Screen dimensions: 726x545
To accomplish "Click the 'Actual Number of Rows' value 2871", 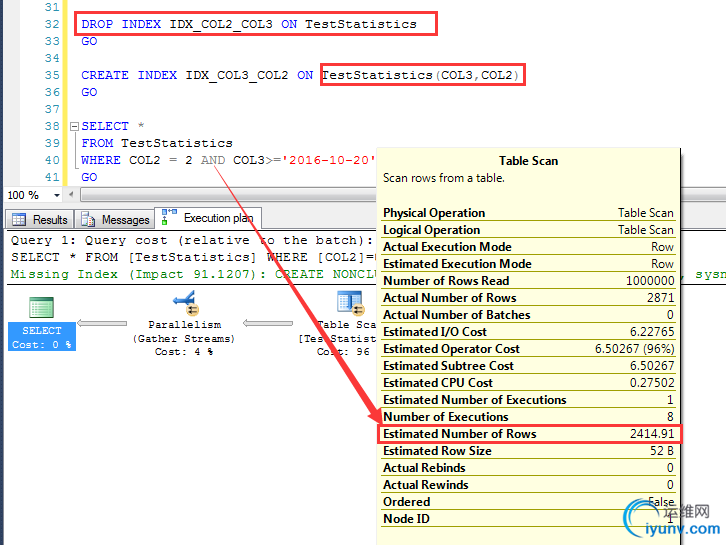I will point(660,298).
